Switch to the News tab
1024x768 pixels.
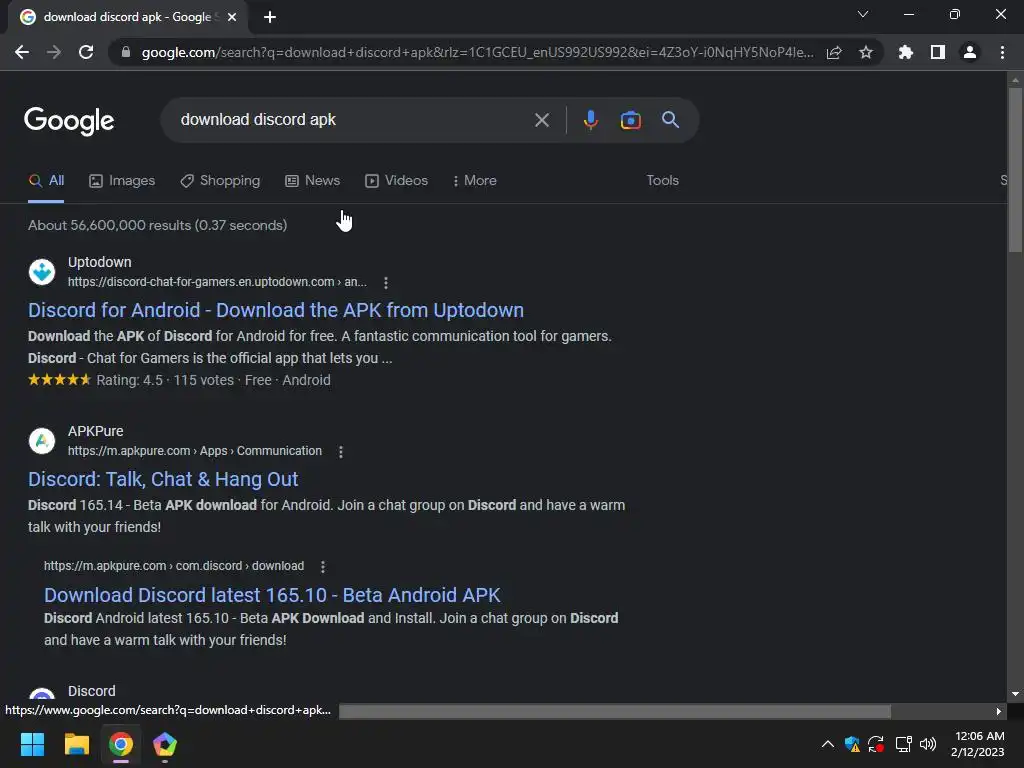(313, 181)
